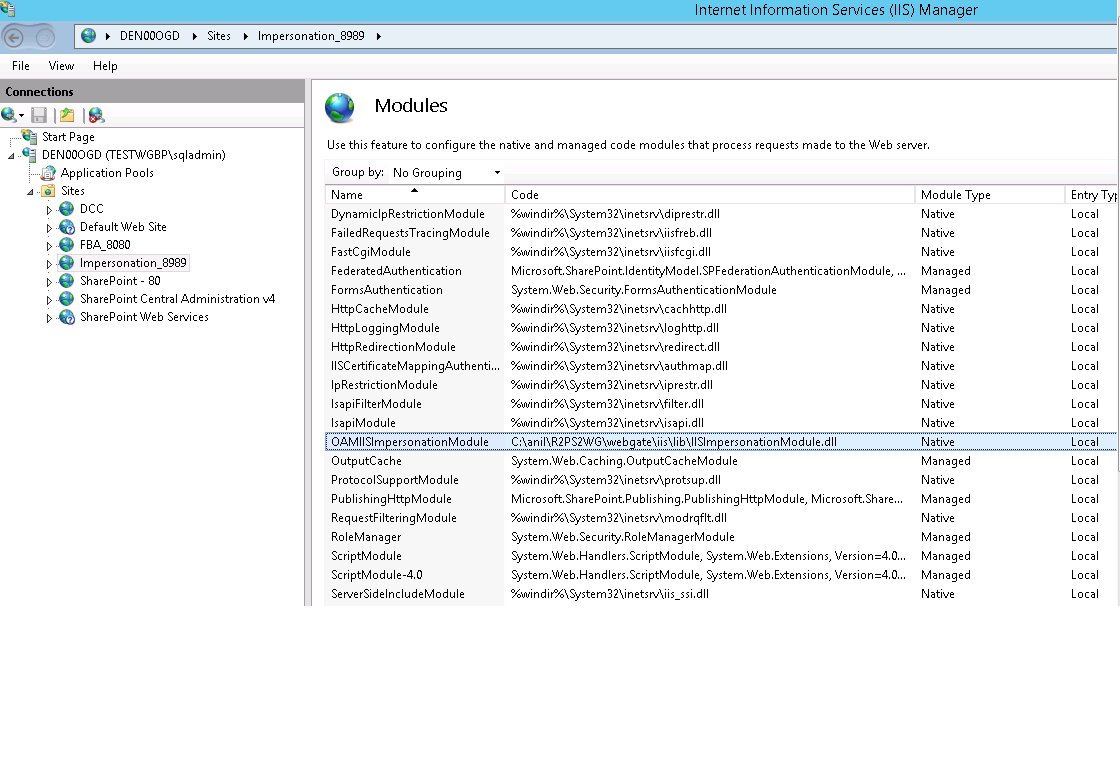Select the Start Page tree item

pyautogui.click(x=68, y=136)
